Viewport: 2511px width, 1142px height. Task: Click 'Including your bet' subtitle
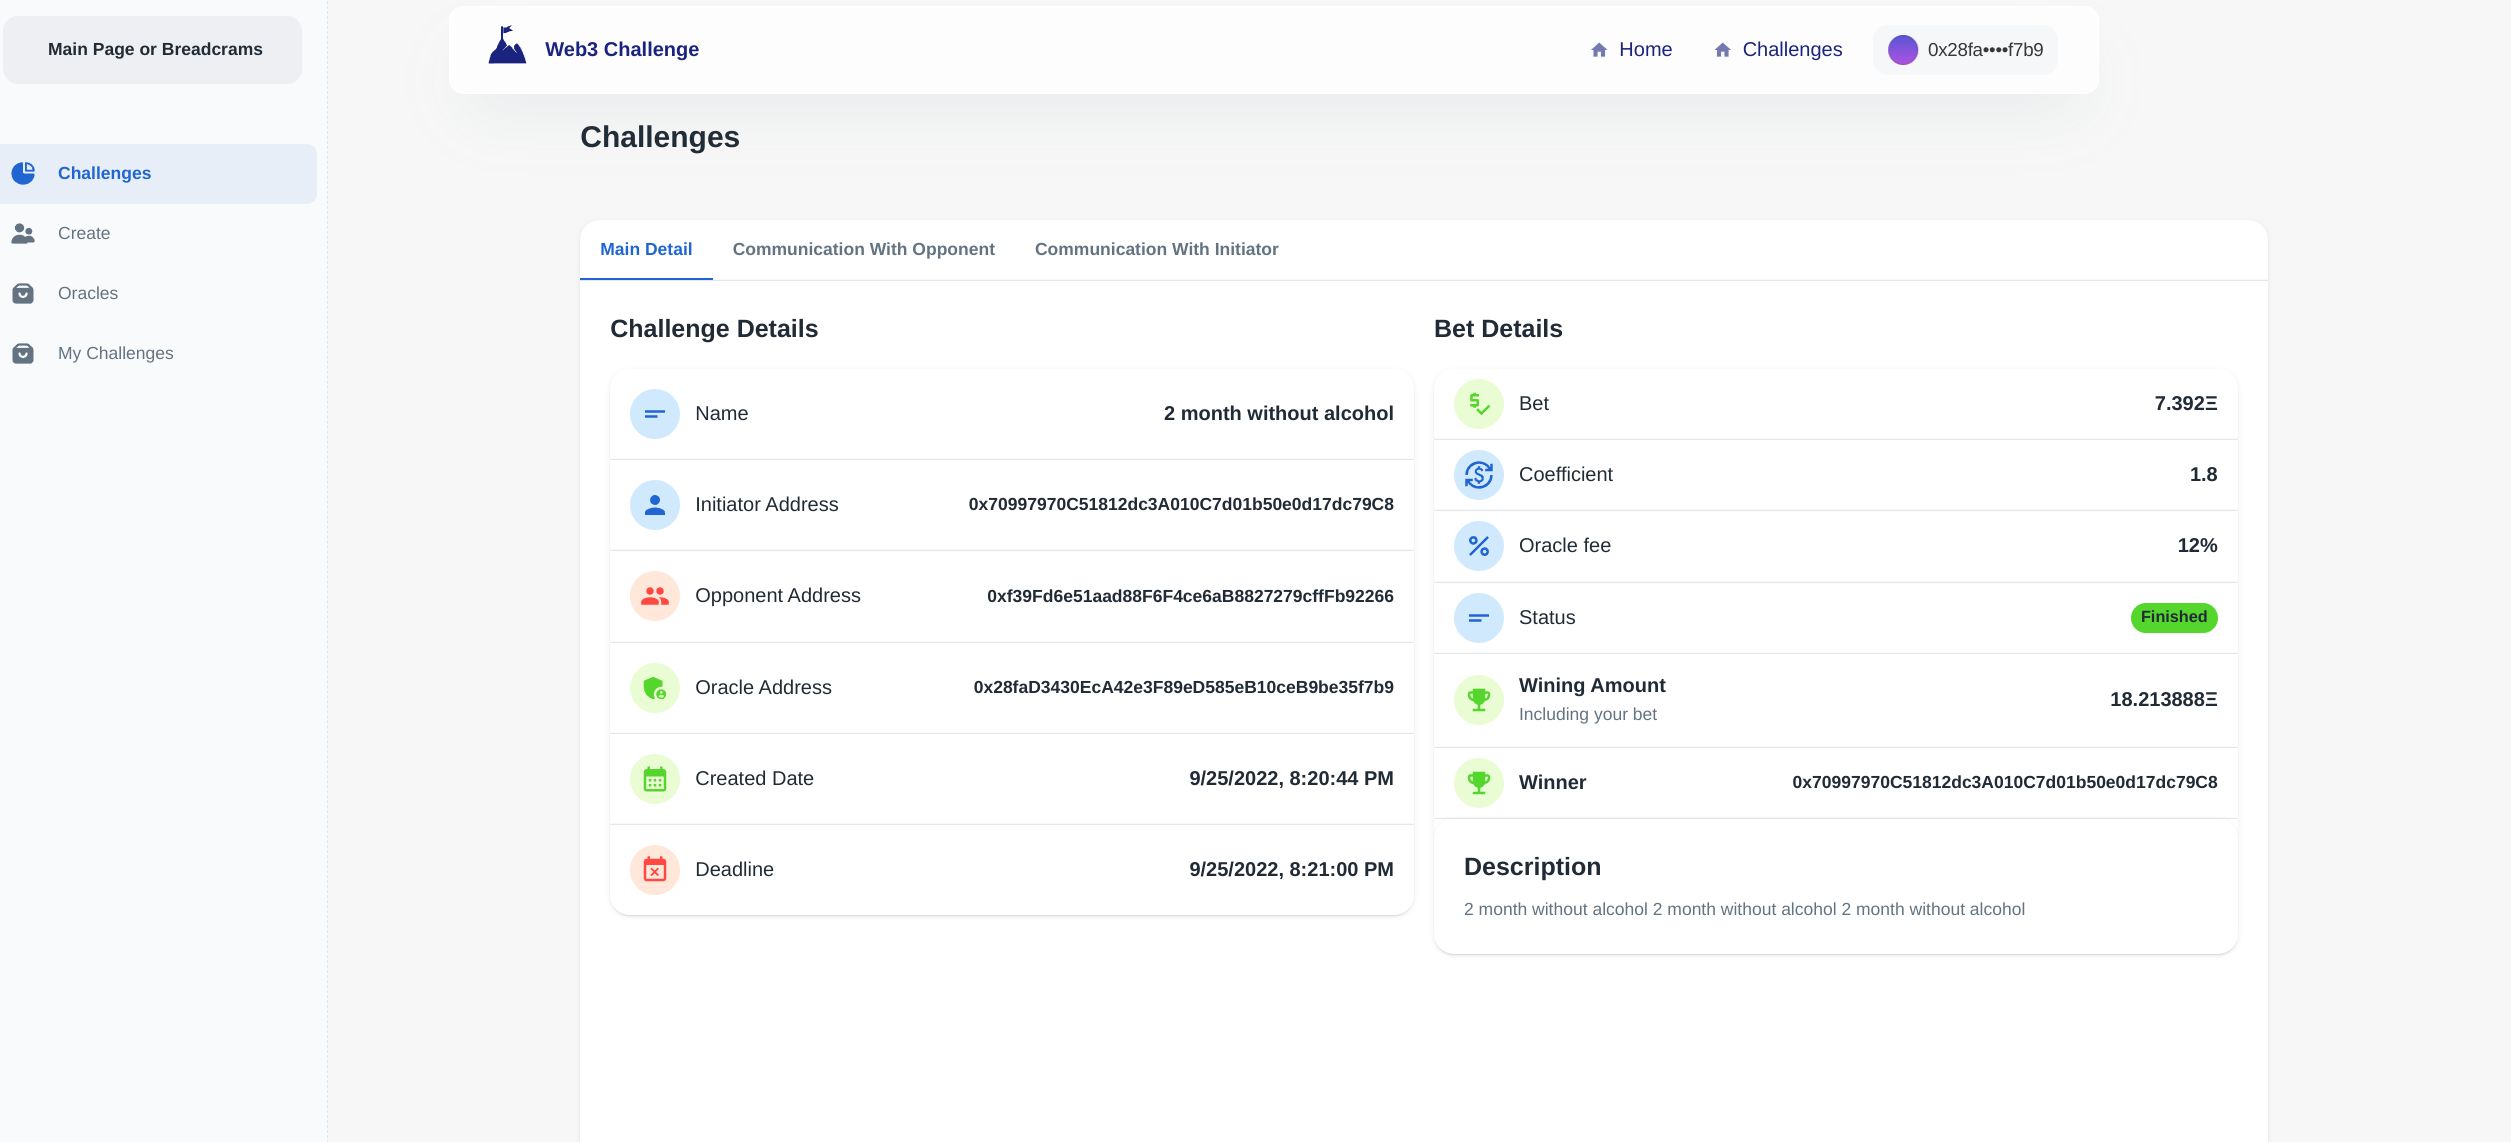1587,714
